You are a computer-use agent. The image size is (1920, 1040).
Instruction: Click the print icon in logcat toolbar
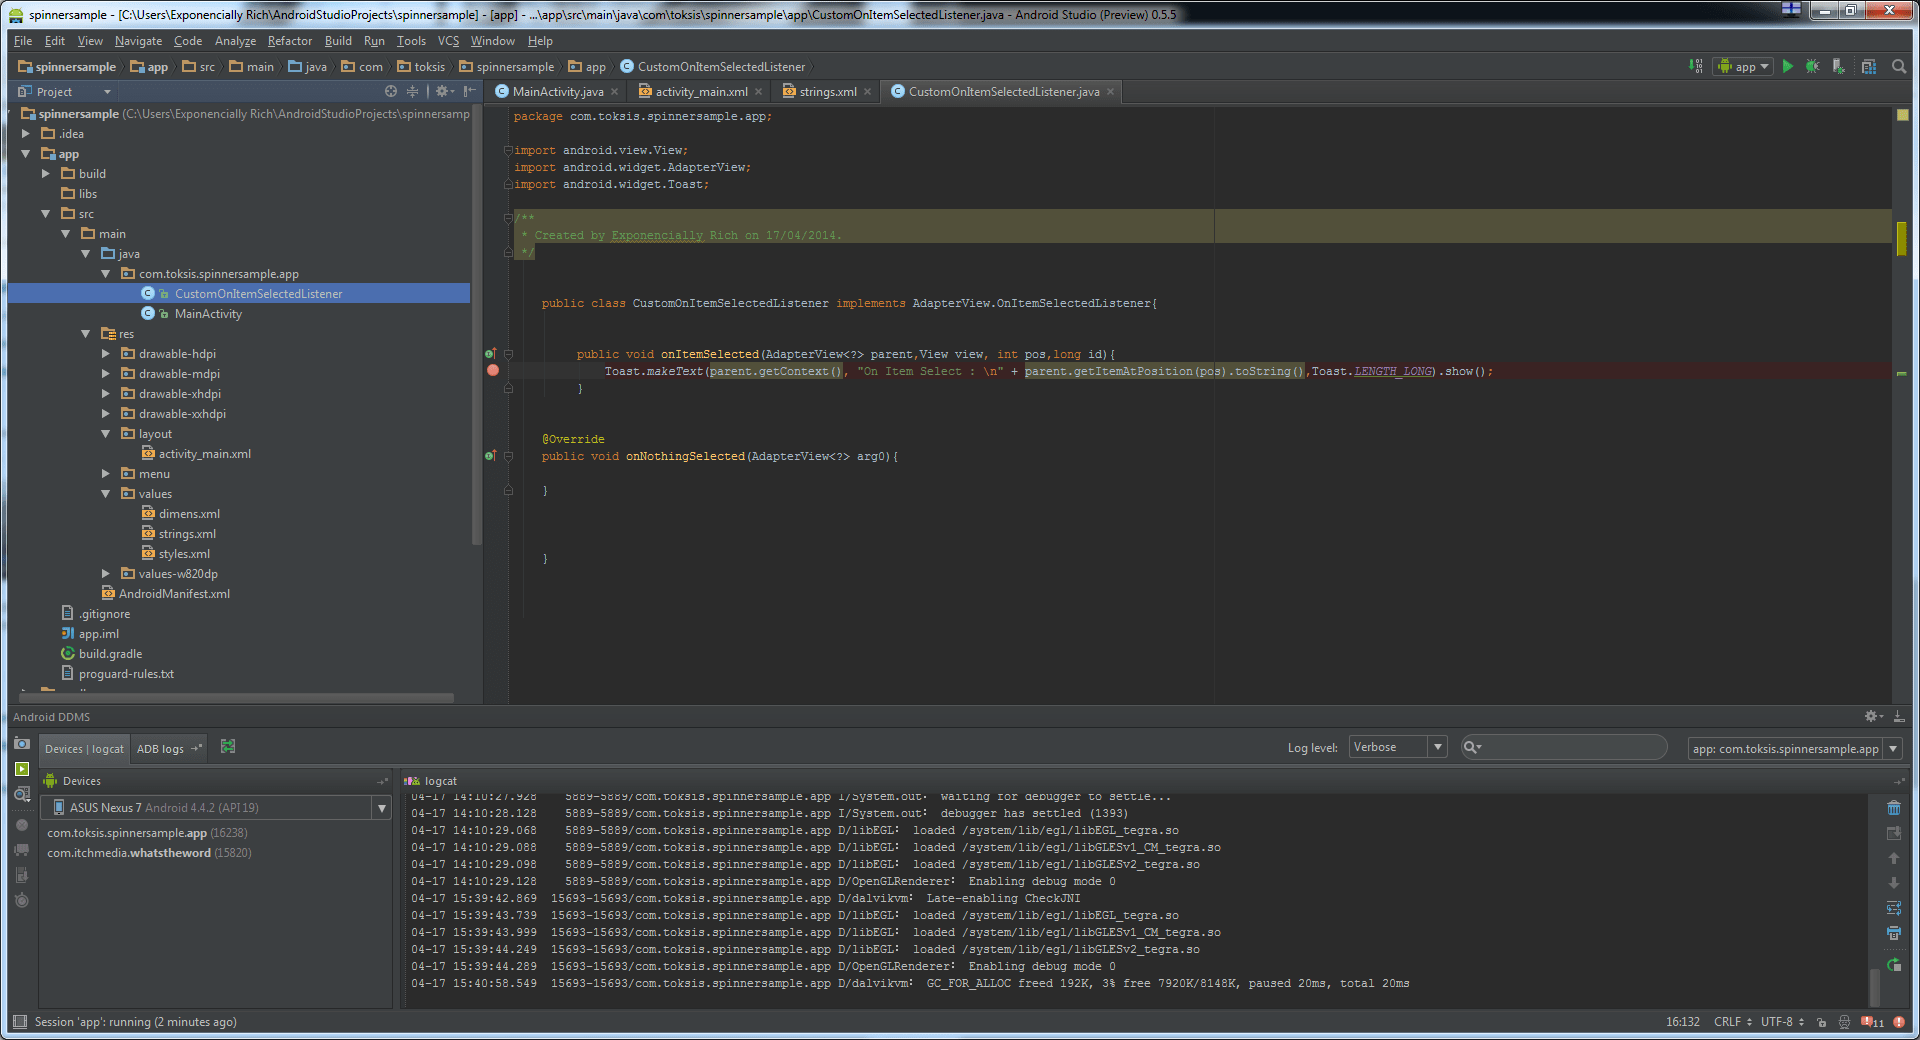[1893, 933]
